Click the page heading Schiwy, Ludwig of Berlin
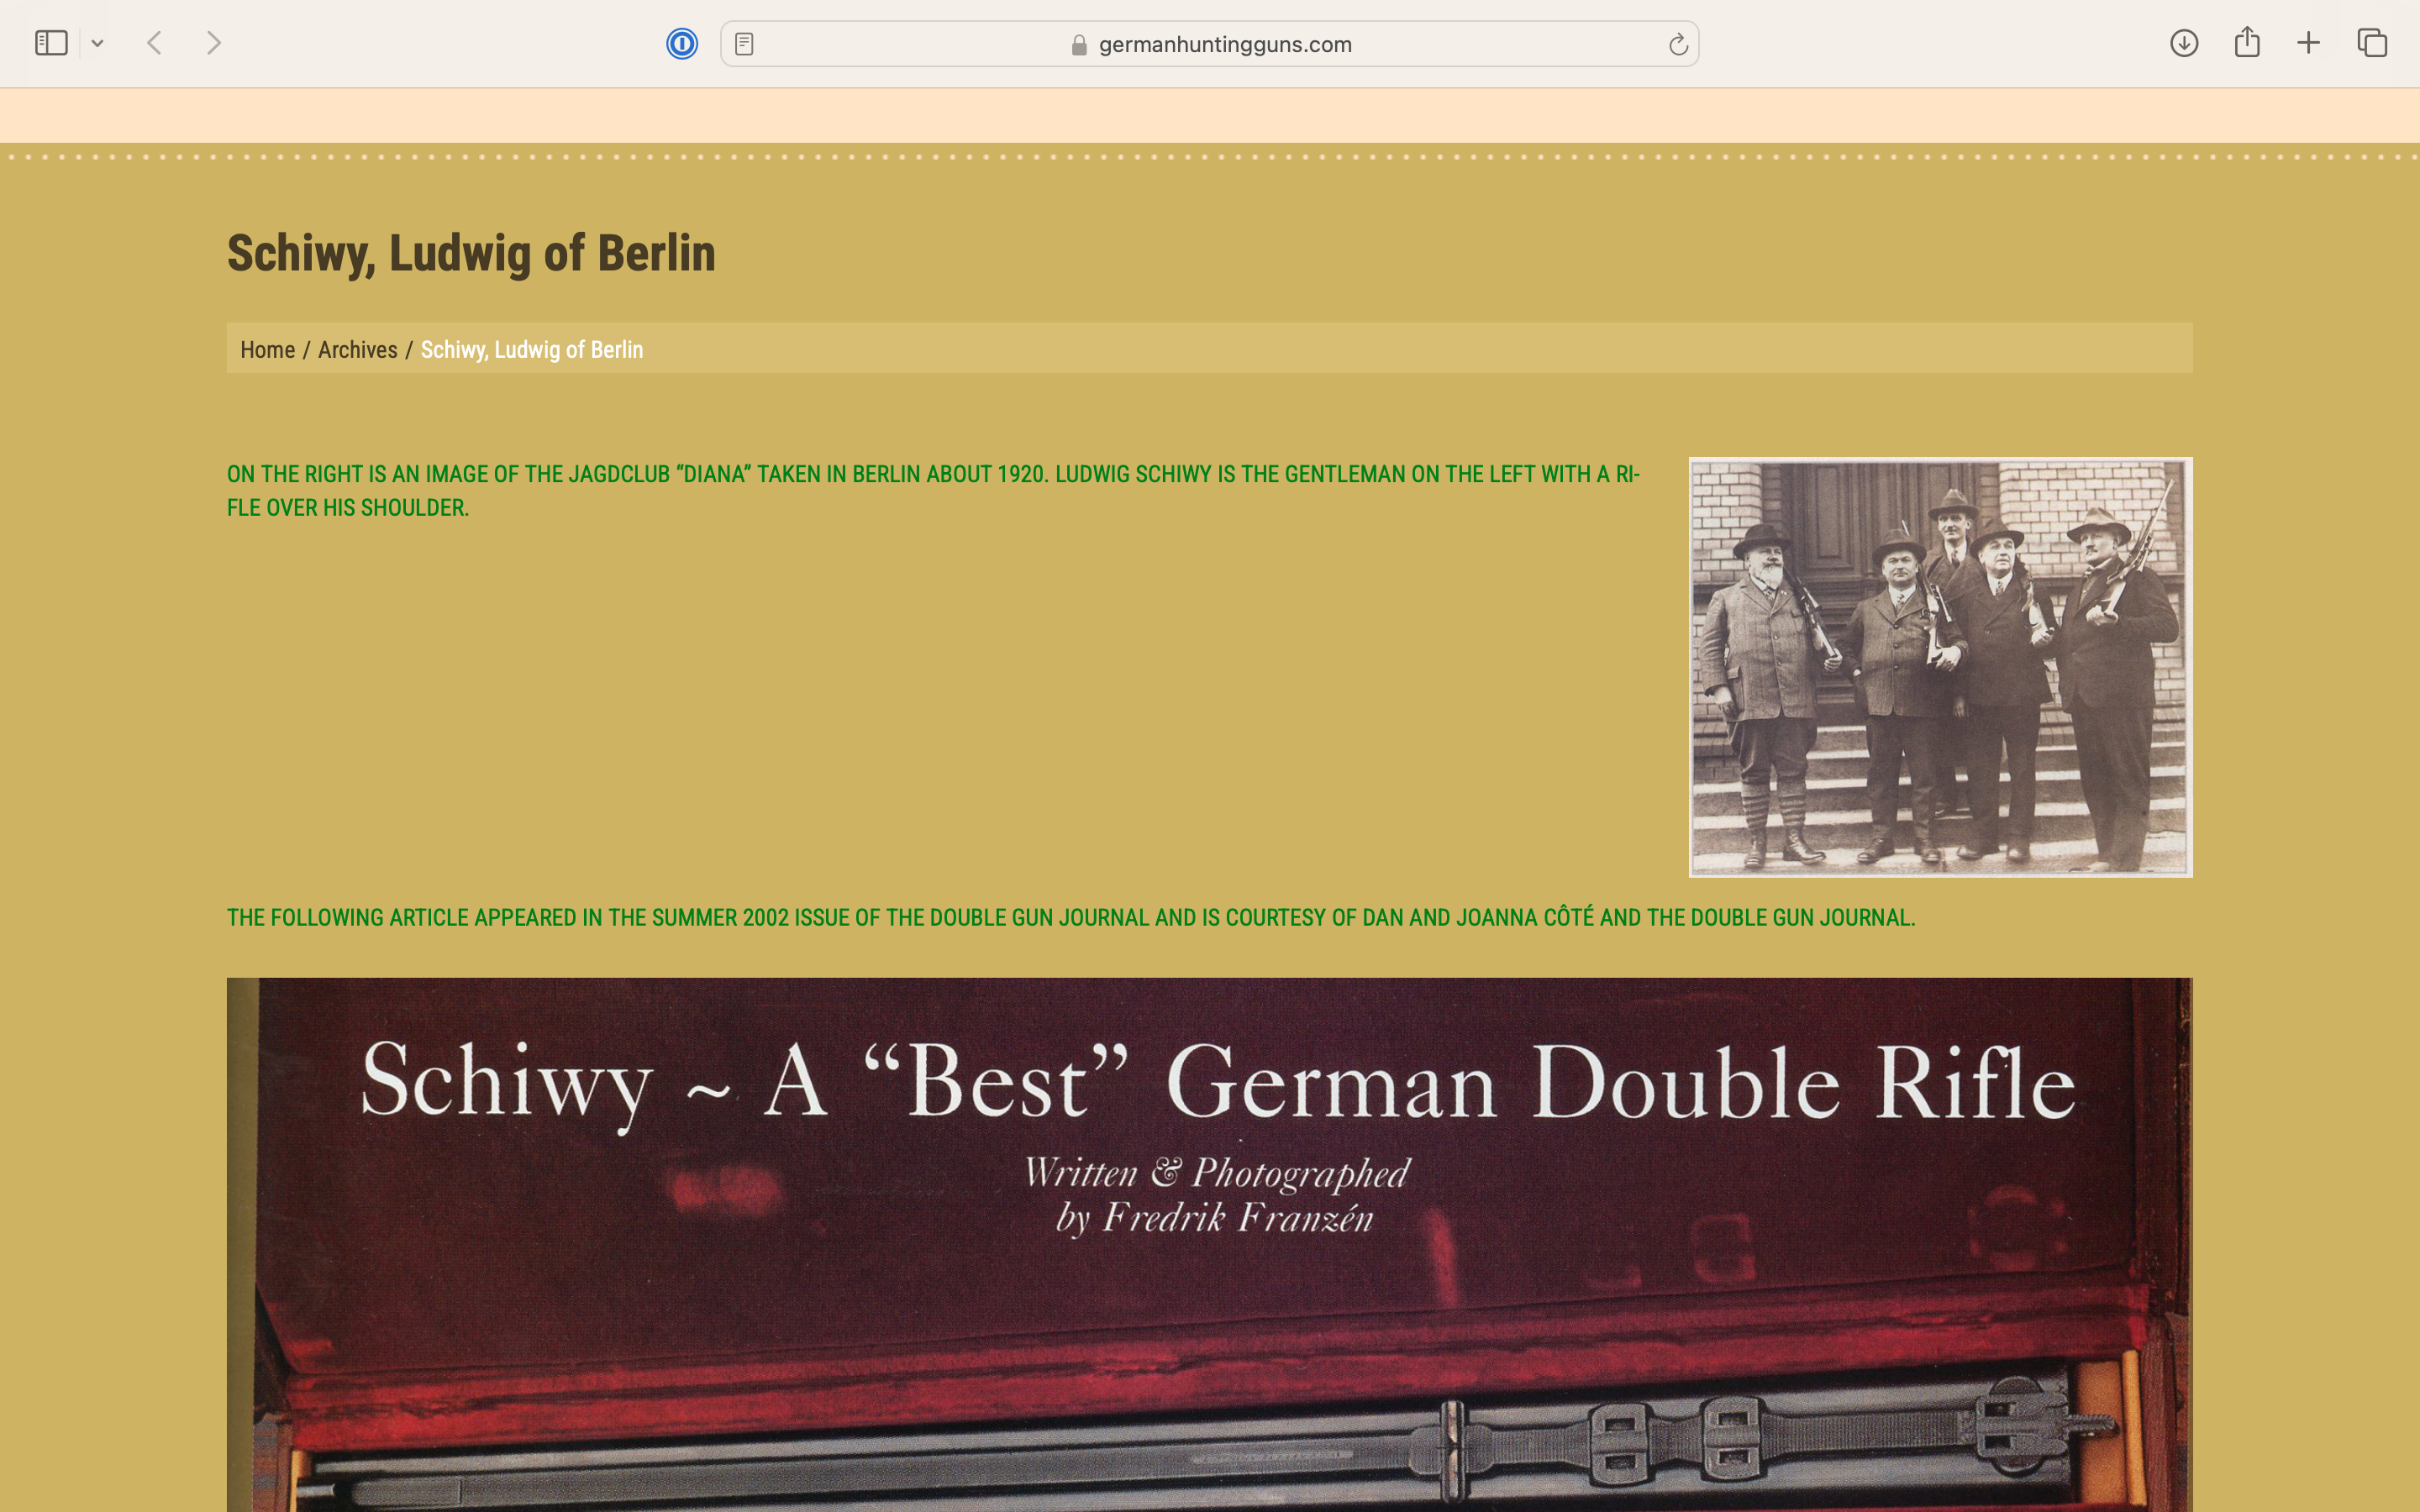The image size is (2420, 1512). point(471,253)
